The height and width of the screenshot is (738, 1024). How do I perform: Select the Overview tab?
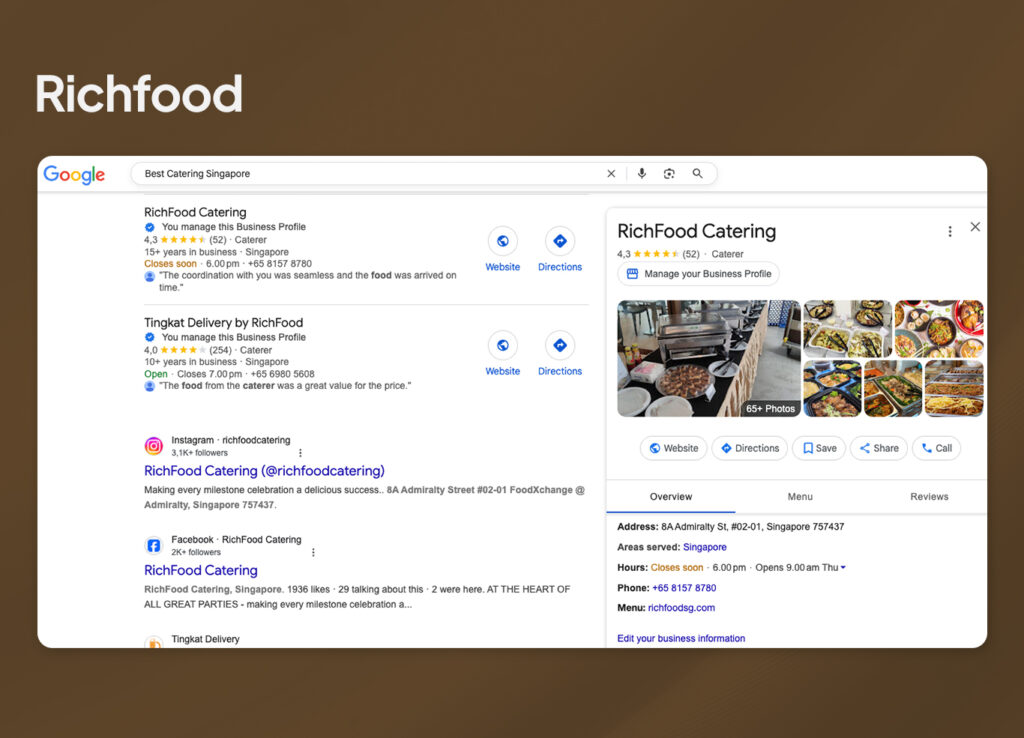pyautogui.click(x=670, y=497)
